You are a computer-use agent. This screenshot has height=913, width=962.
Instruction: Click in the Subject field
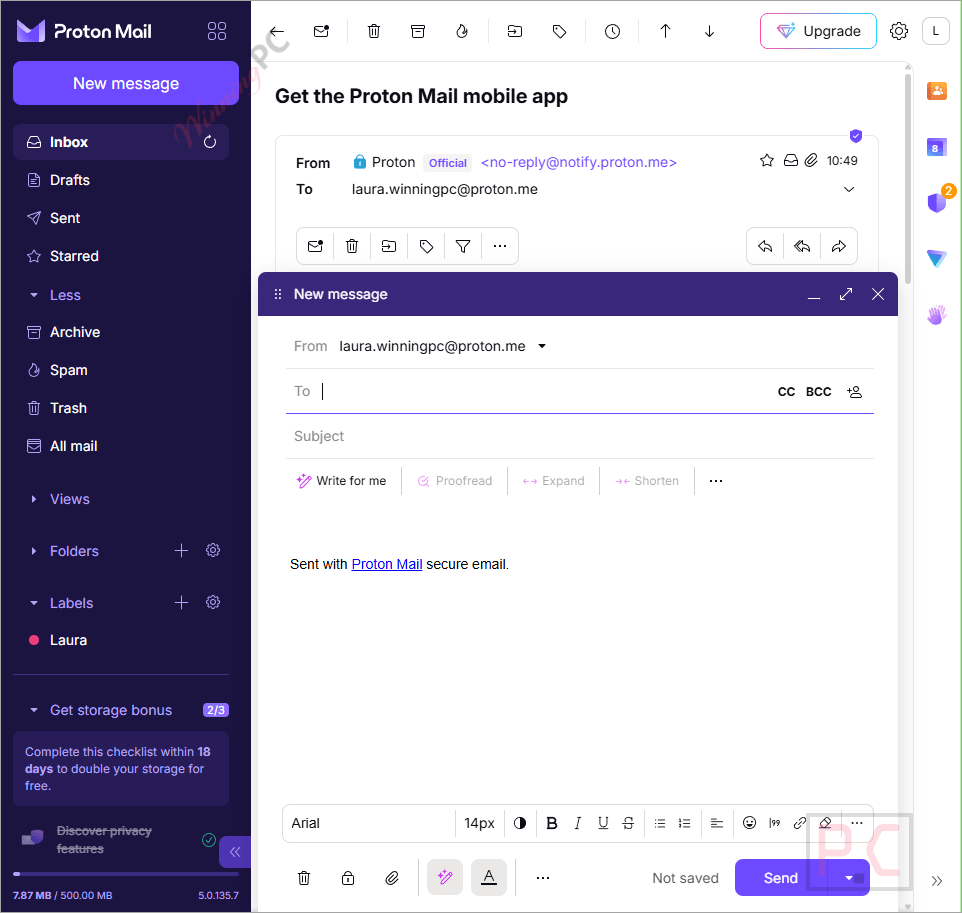coord(580,437)
